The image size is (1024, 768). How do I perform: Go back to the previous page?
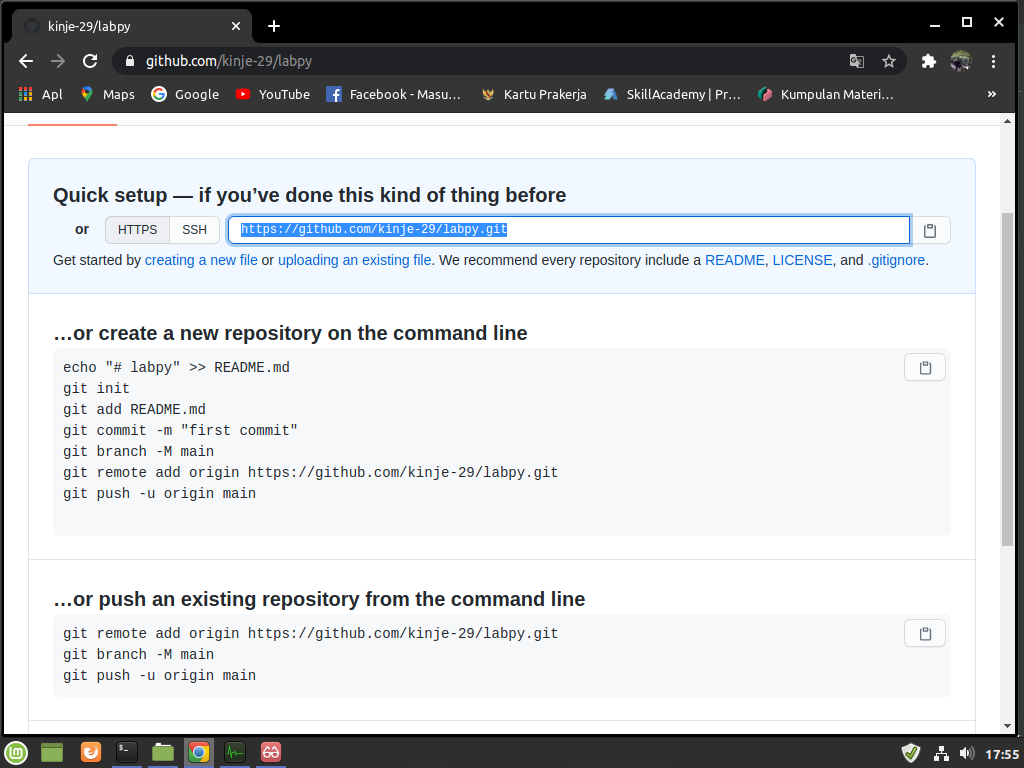[26, 61]
